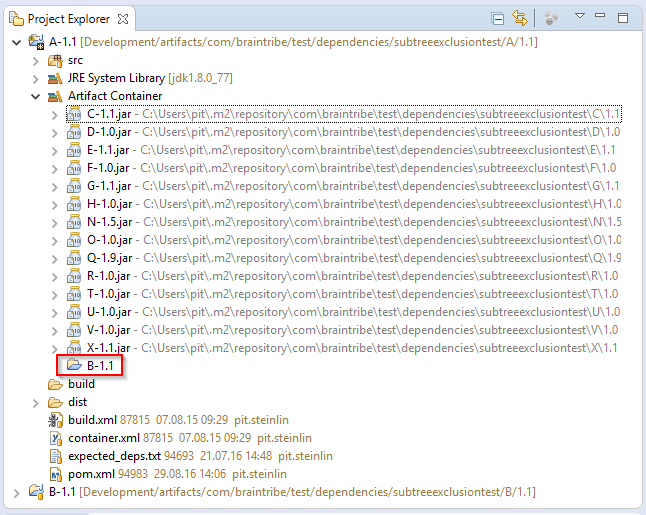Click the B-1.1 folder icon in container
The width and height of the screenshot is (646, 515).
click(75, 366)
